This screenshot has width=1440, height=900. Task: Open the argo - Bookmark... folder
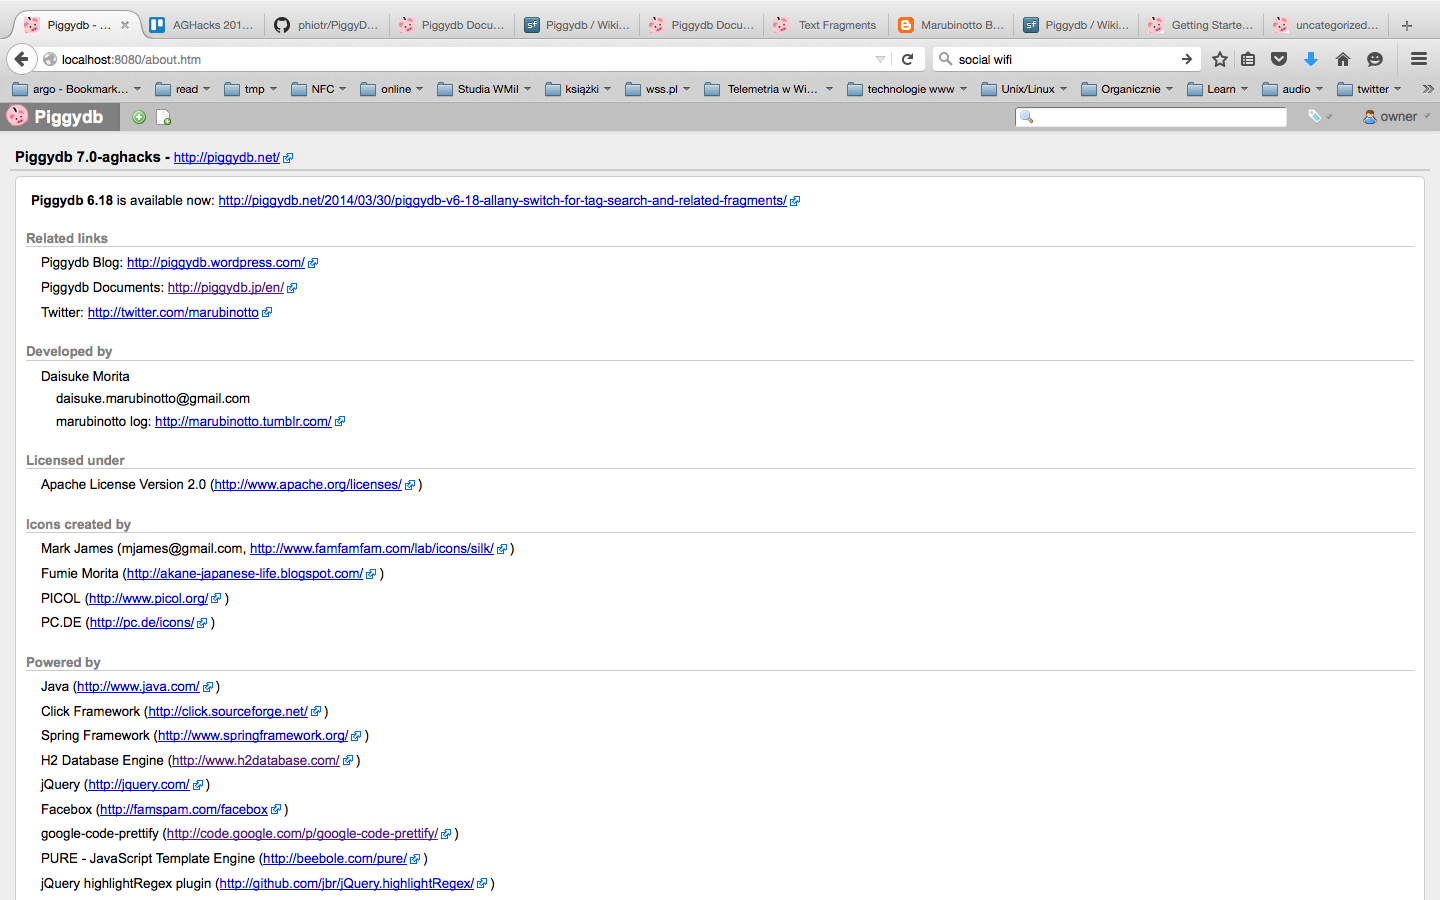click(77, 89)
